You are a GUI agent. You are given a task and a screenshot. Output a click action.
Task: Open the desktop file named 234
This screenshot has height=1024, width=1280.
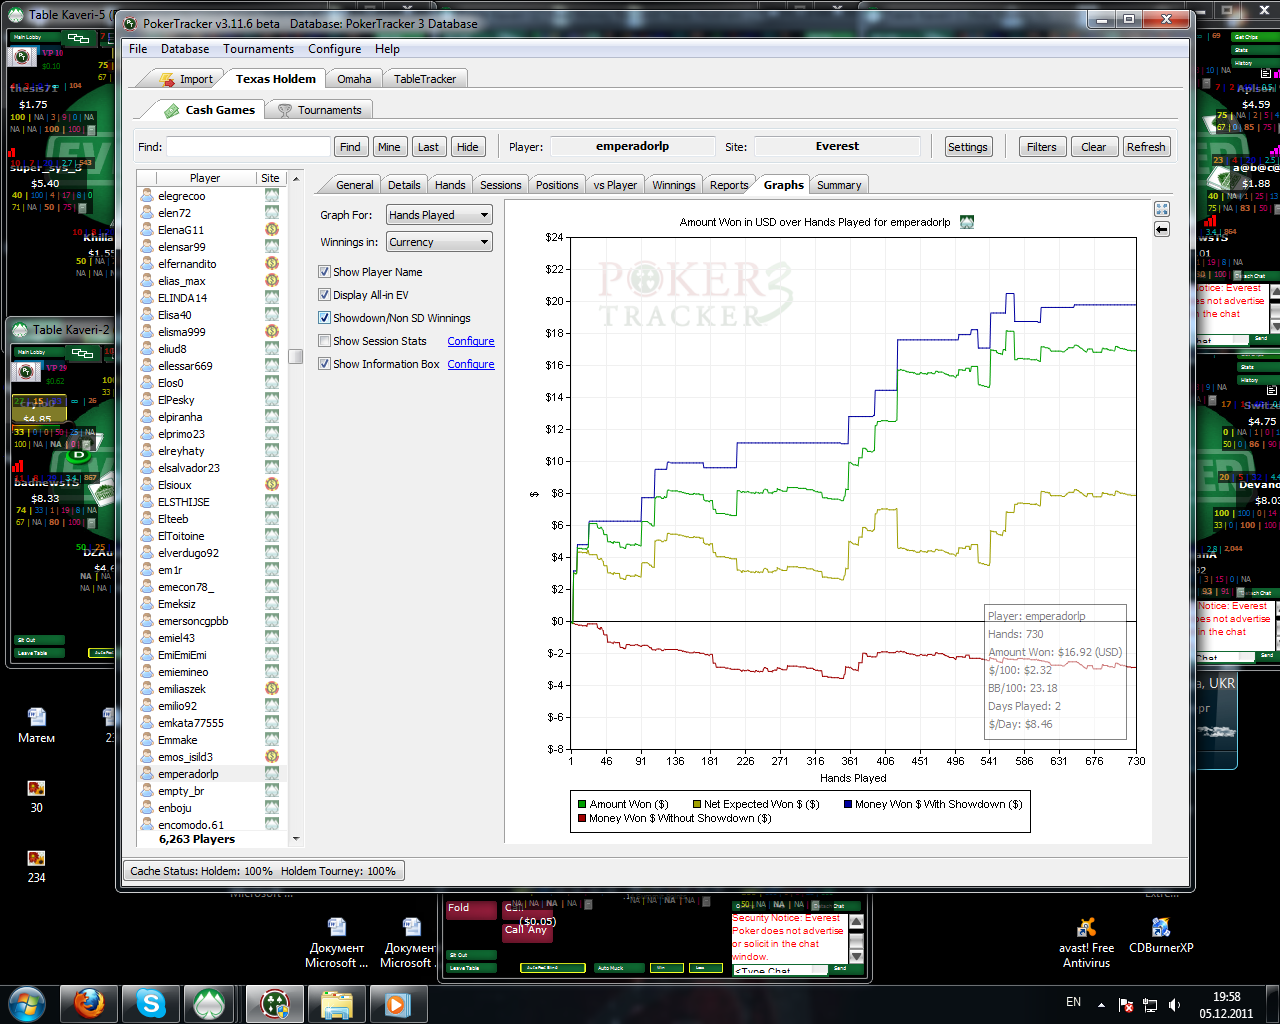click(x=36, y=866)
